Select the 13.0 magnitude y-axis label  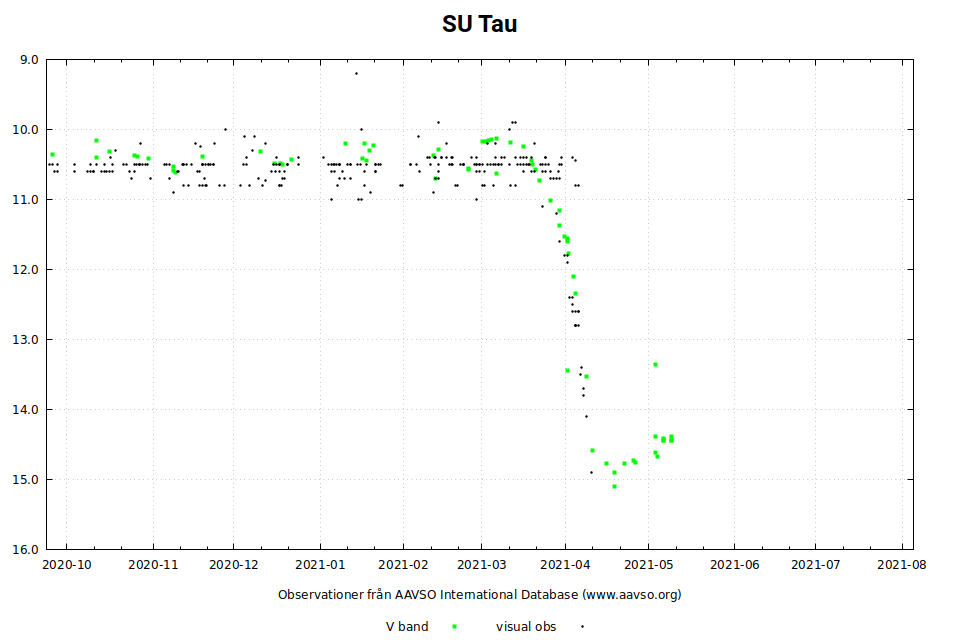[x=26, y=340]
